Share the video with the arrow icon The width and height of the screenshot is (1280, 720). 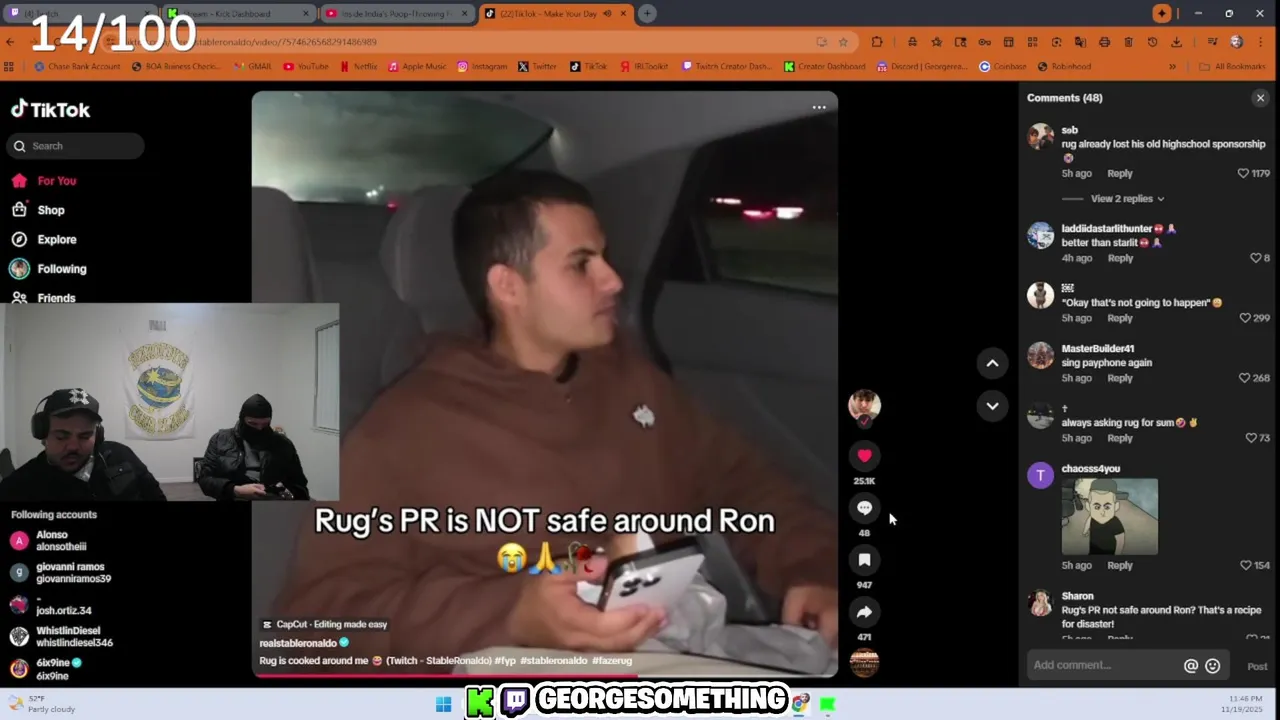864,612
